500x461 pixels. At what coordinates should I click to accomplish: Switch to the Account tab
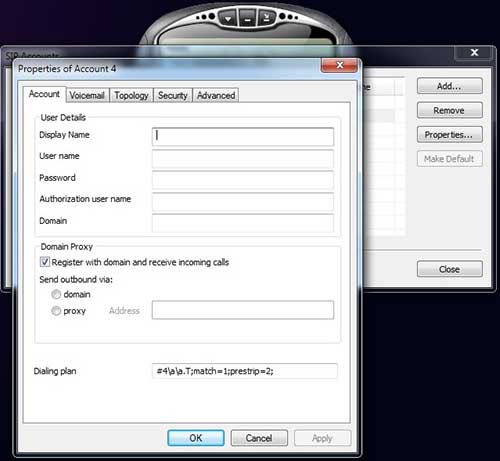coord(44,94)
